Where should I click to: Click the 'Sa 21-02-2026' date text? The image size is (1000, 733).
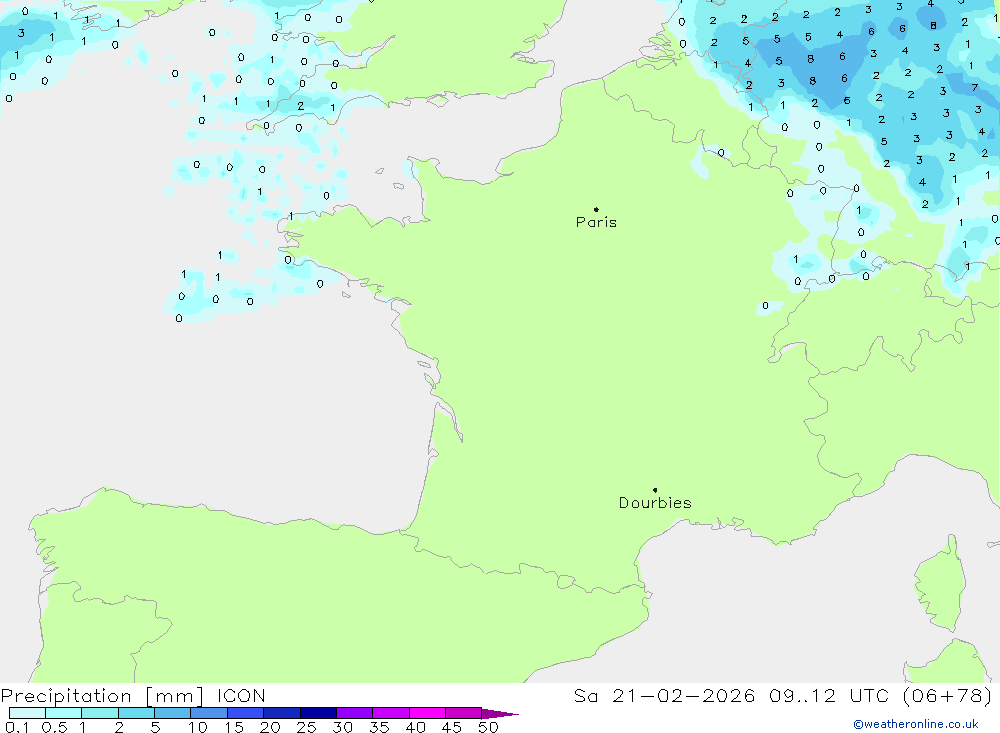pyautogui.click(x=664, y=695)
